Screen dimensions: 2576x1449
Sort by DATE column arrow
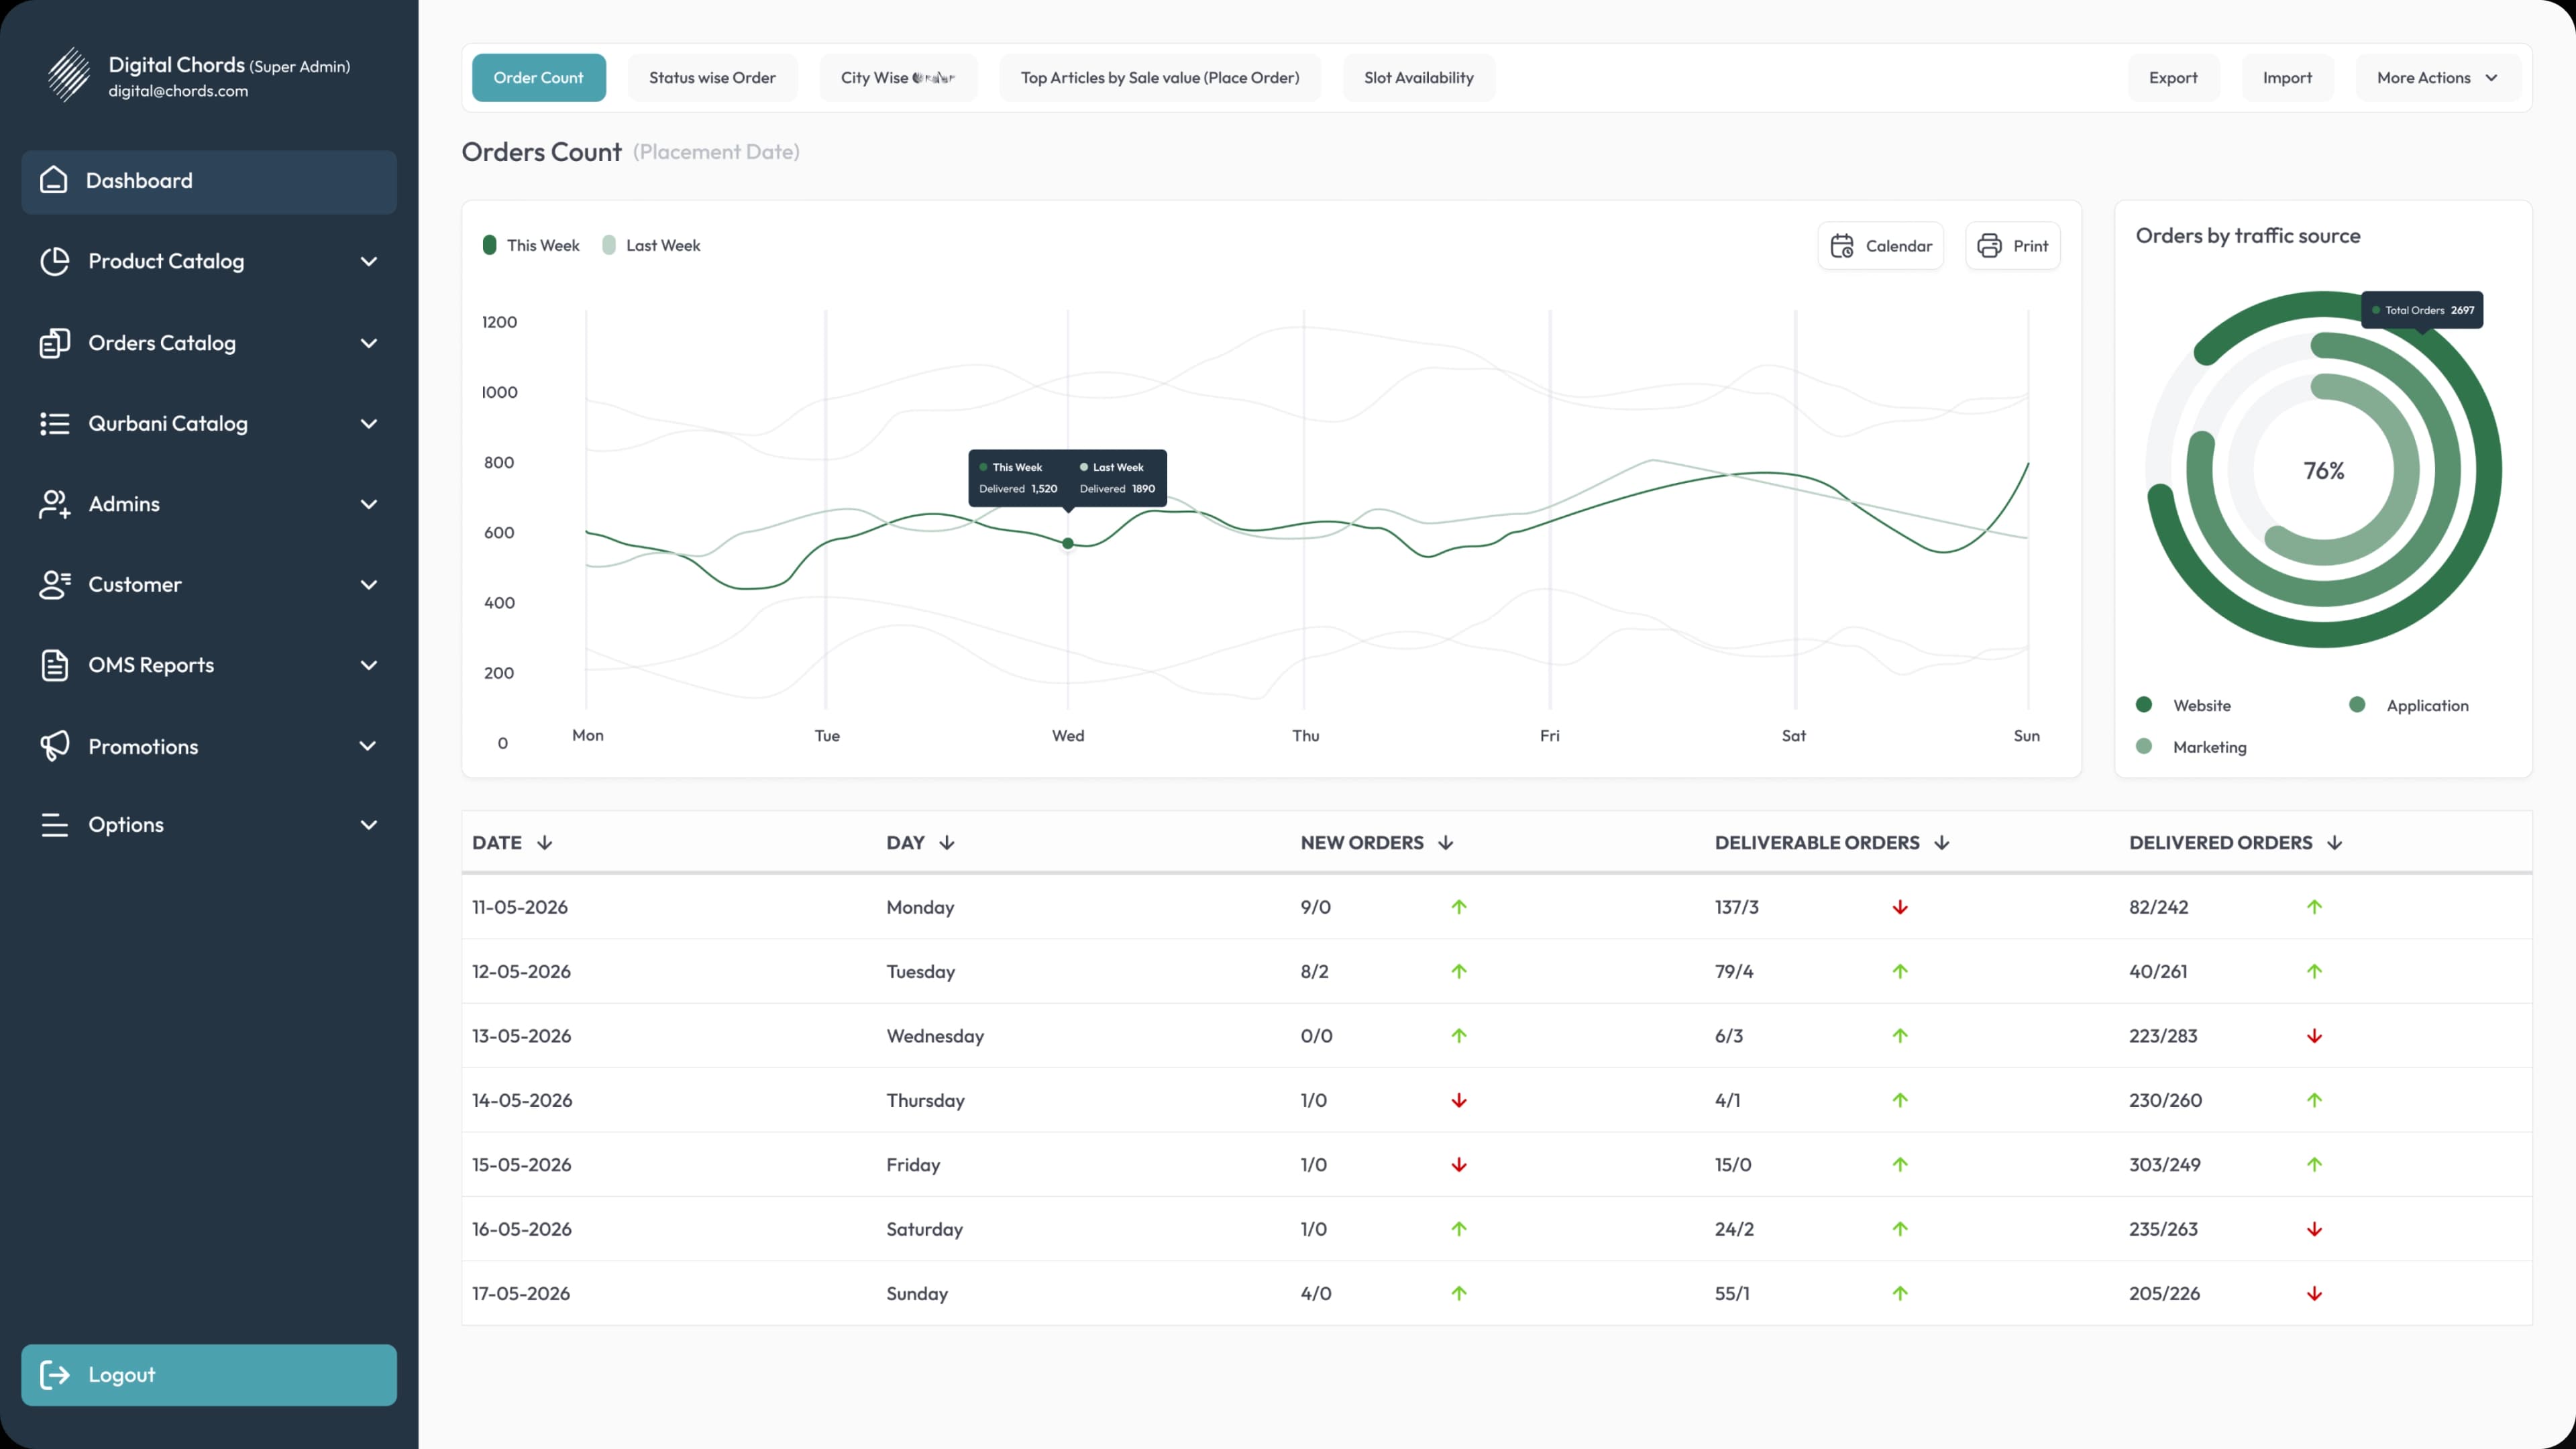[544, 843]
